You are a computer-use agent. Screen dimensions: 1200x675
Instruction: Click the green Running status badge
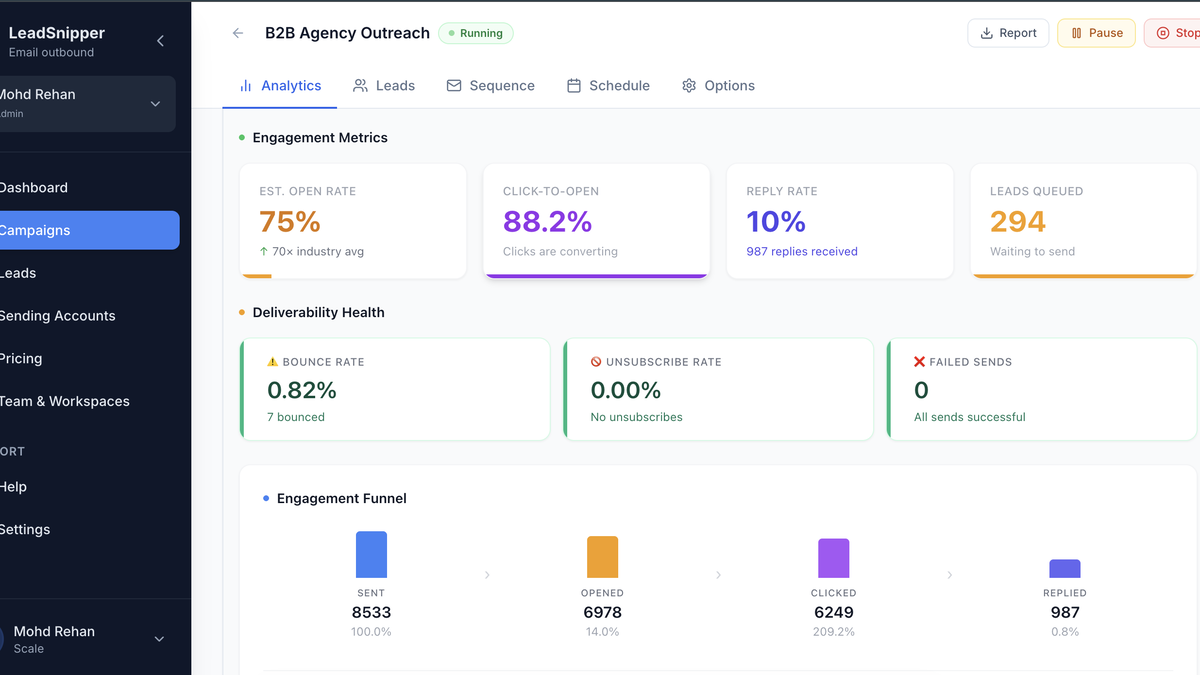(x=476, y=33)
